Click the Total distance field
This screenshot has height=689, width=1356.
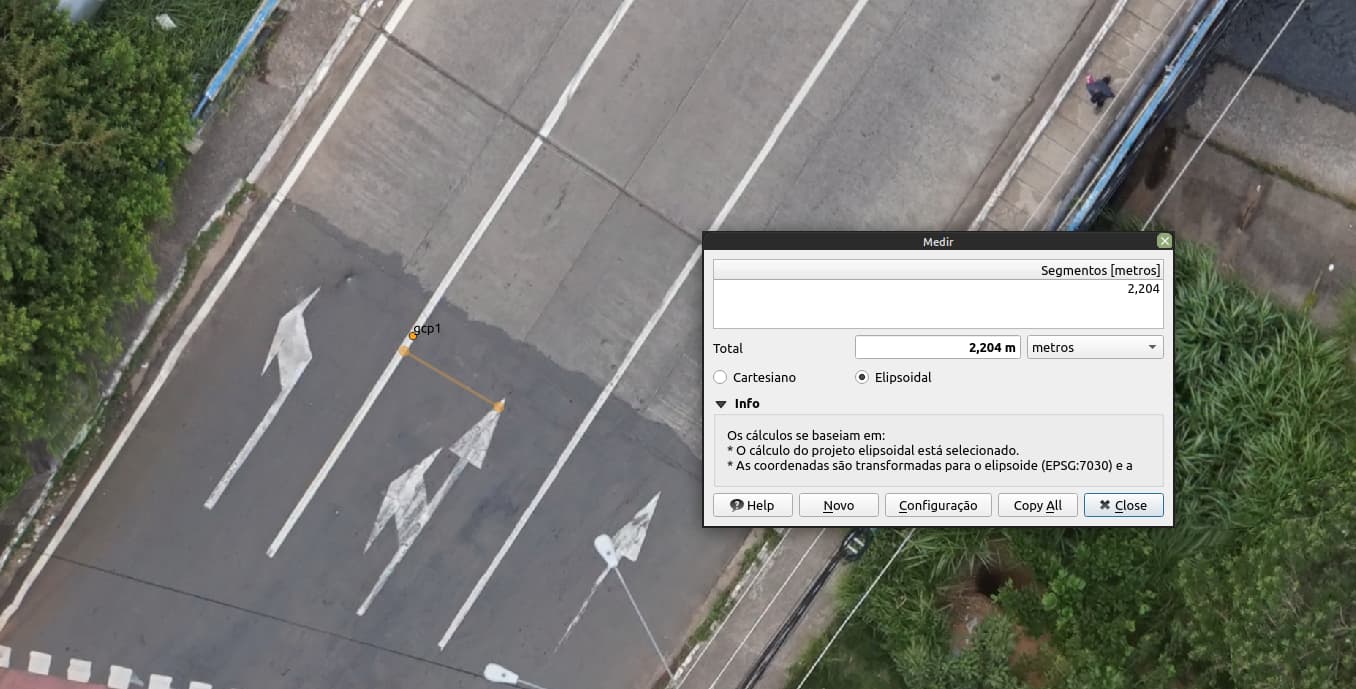coord(937,347)
